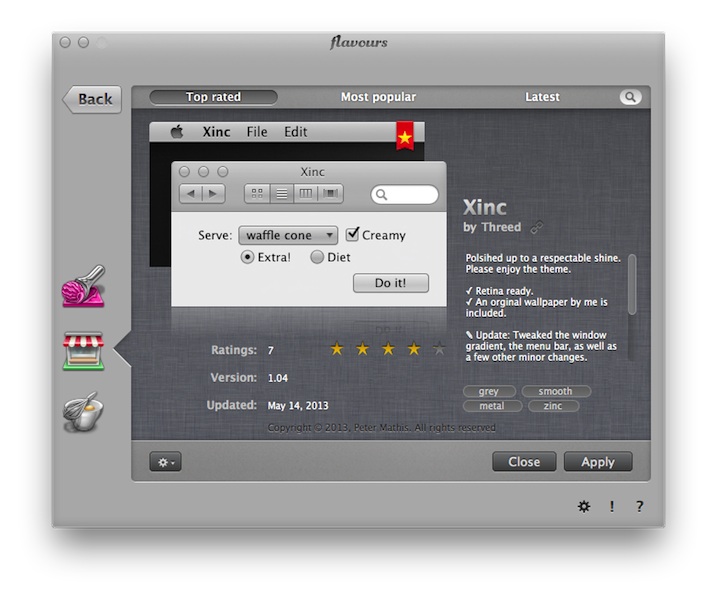Click the Apply button
The height and width of the screenshot is (600, 717).
coord(598,462)
